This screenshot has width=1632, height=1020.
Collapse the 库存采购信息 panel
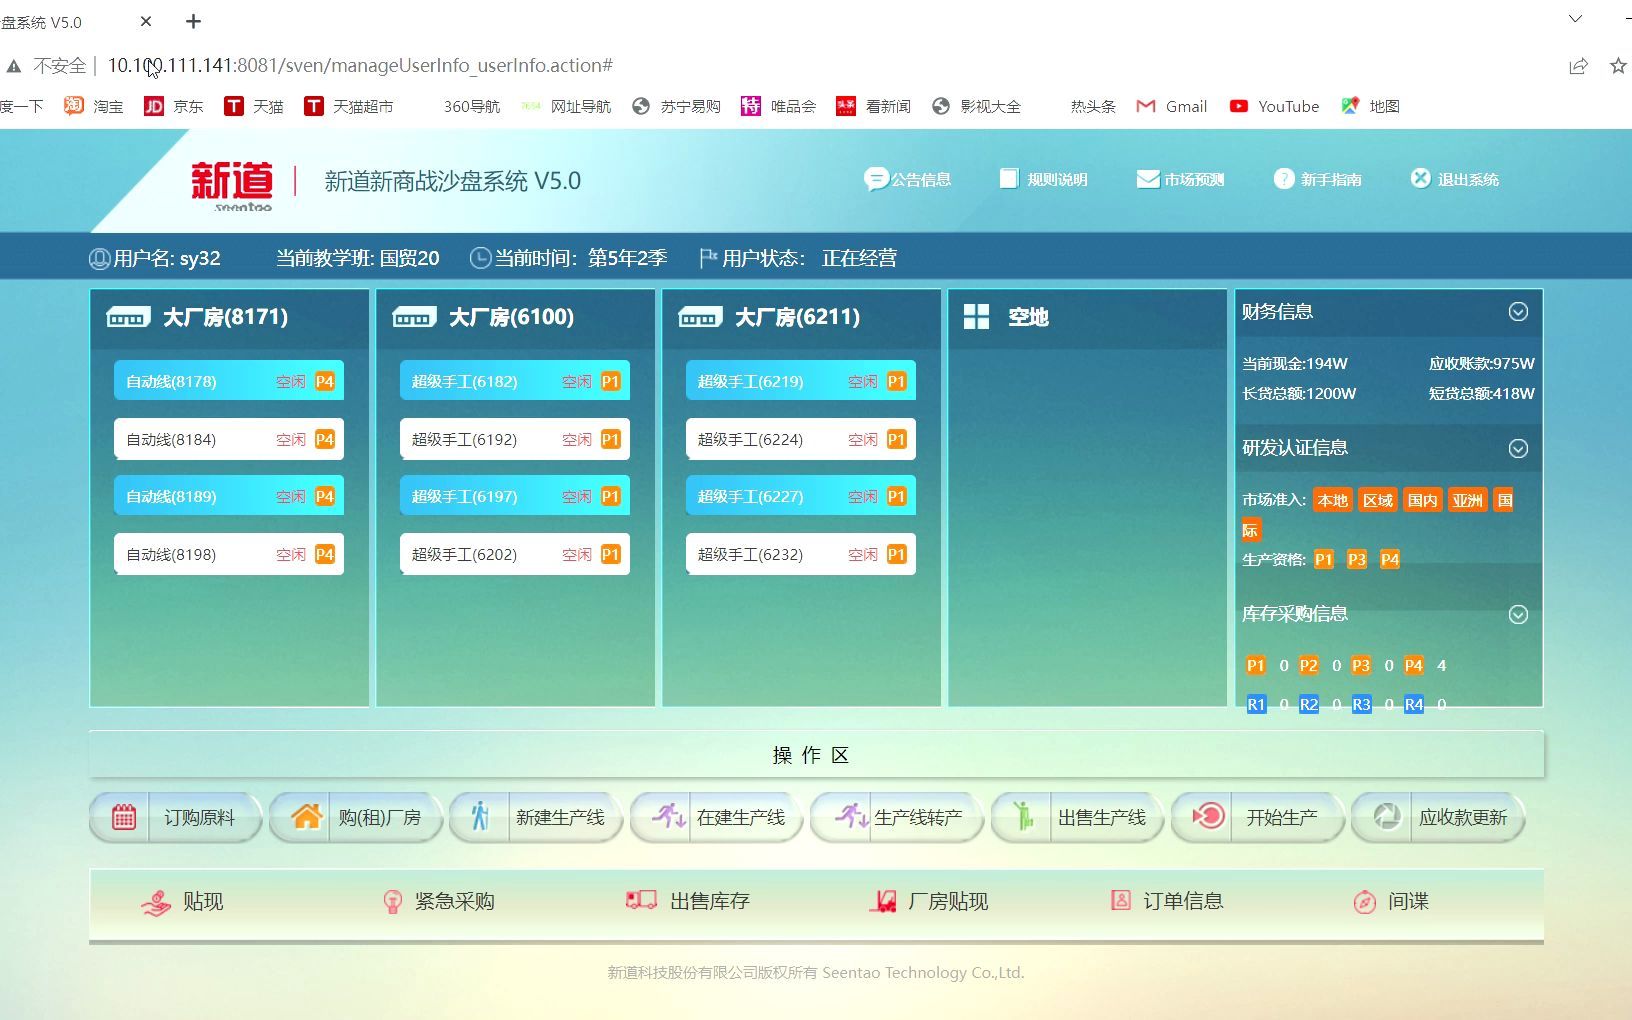click(1518, 614)
